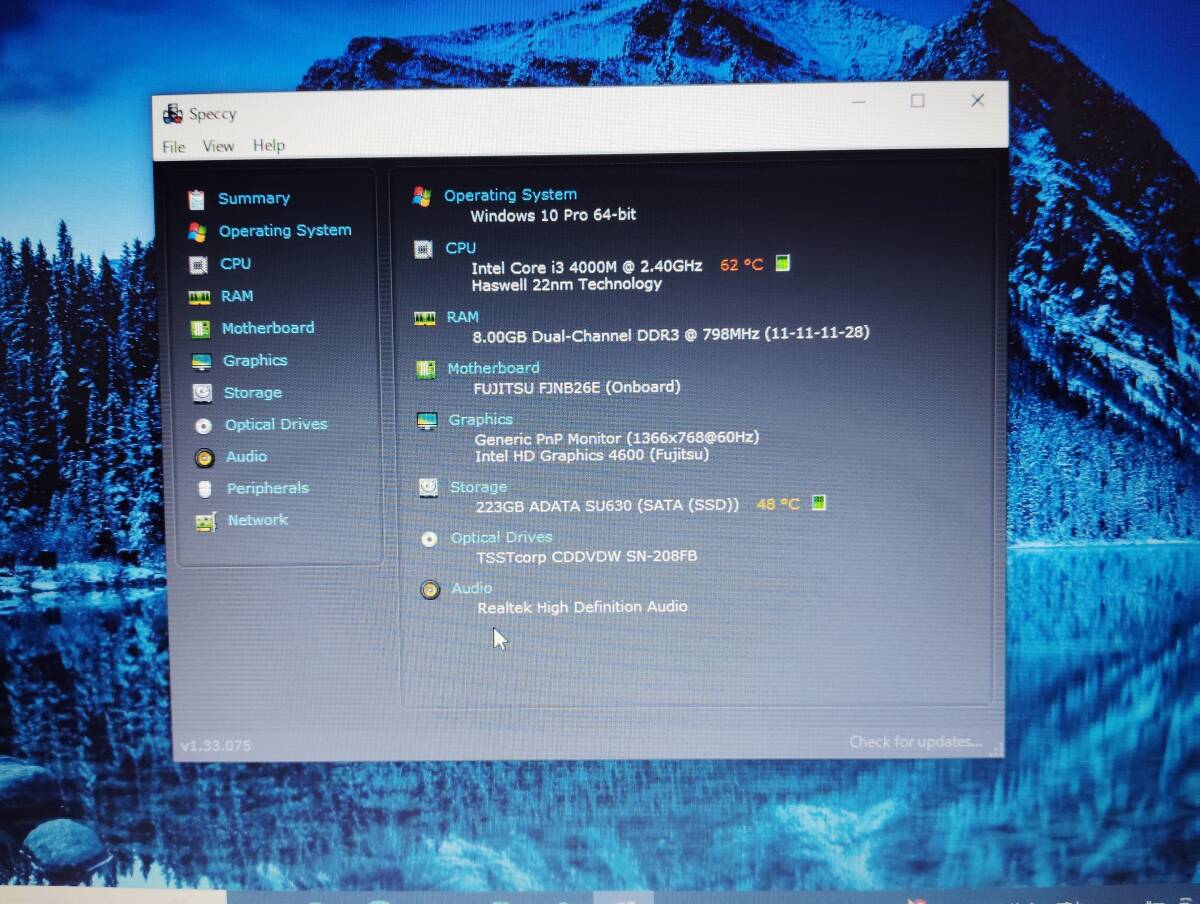Select Optical Drives in the sidebar
This screenshot has height=904, width=1200.
[x=276, y=424]
